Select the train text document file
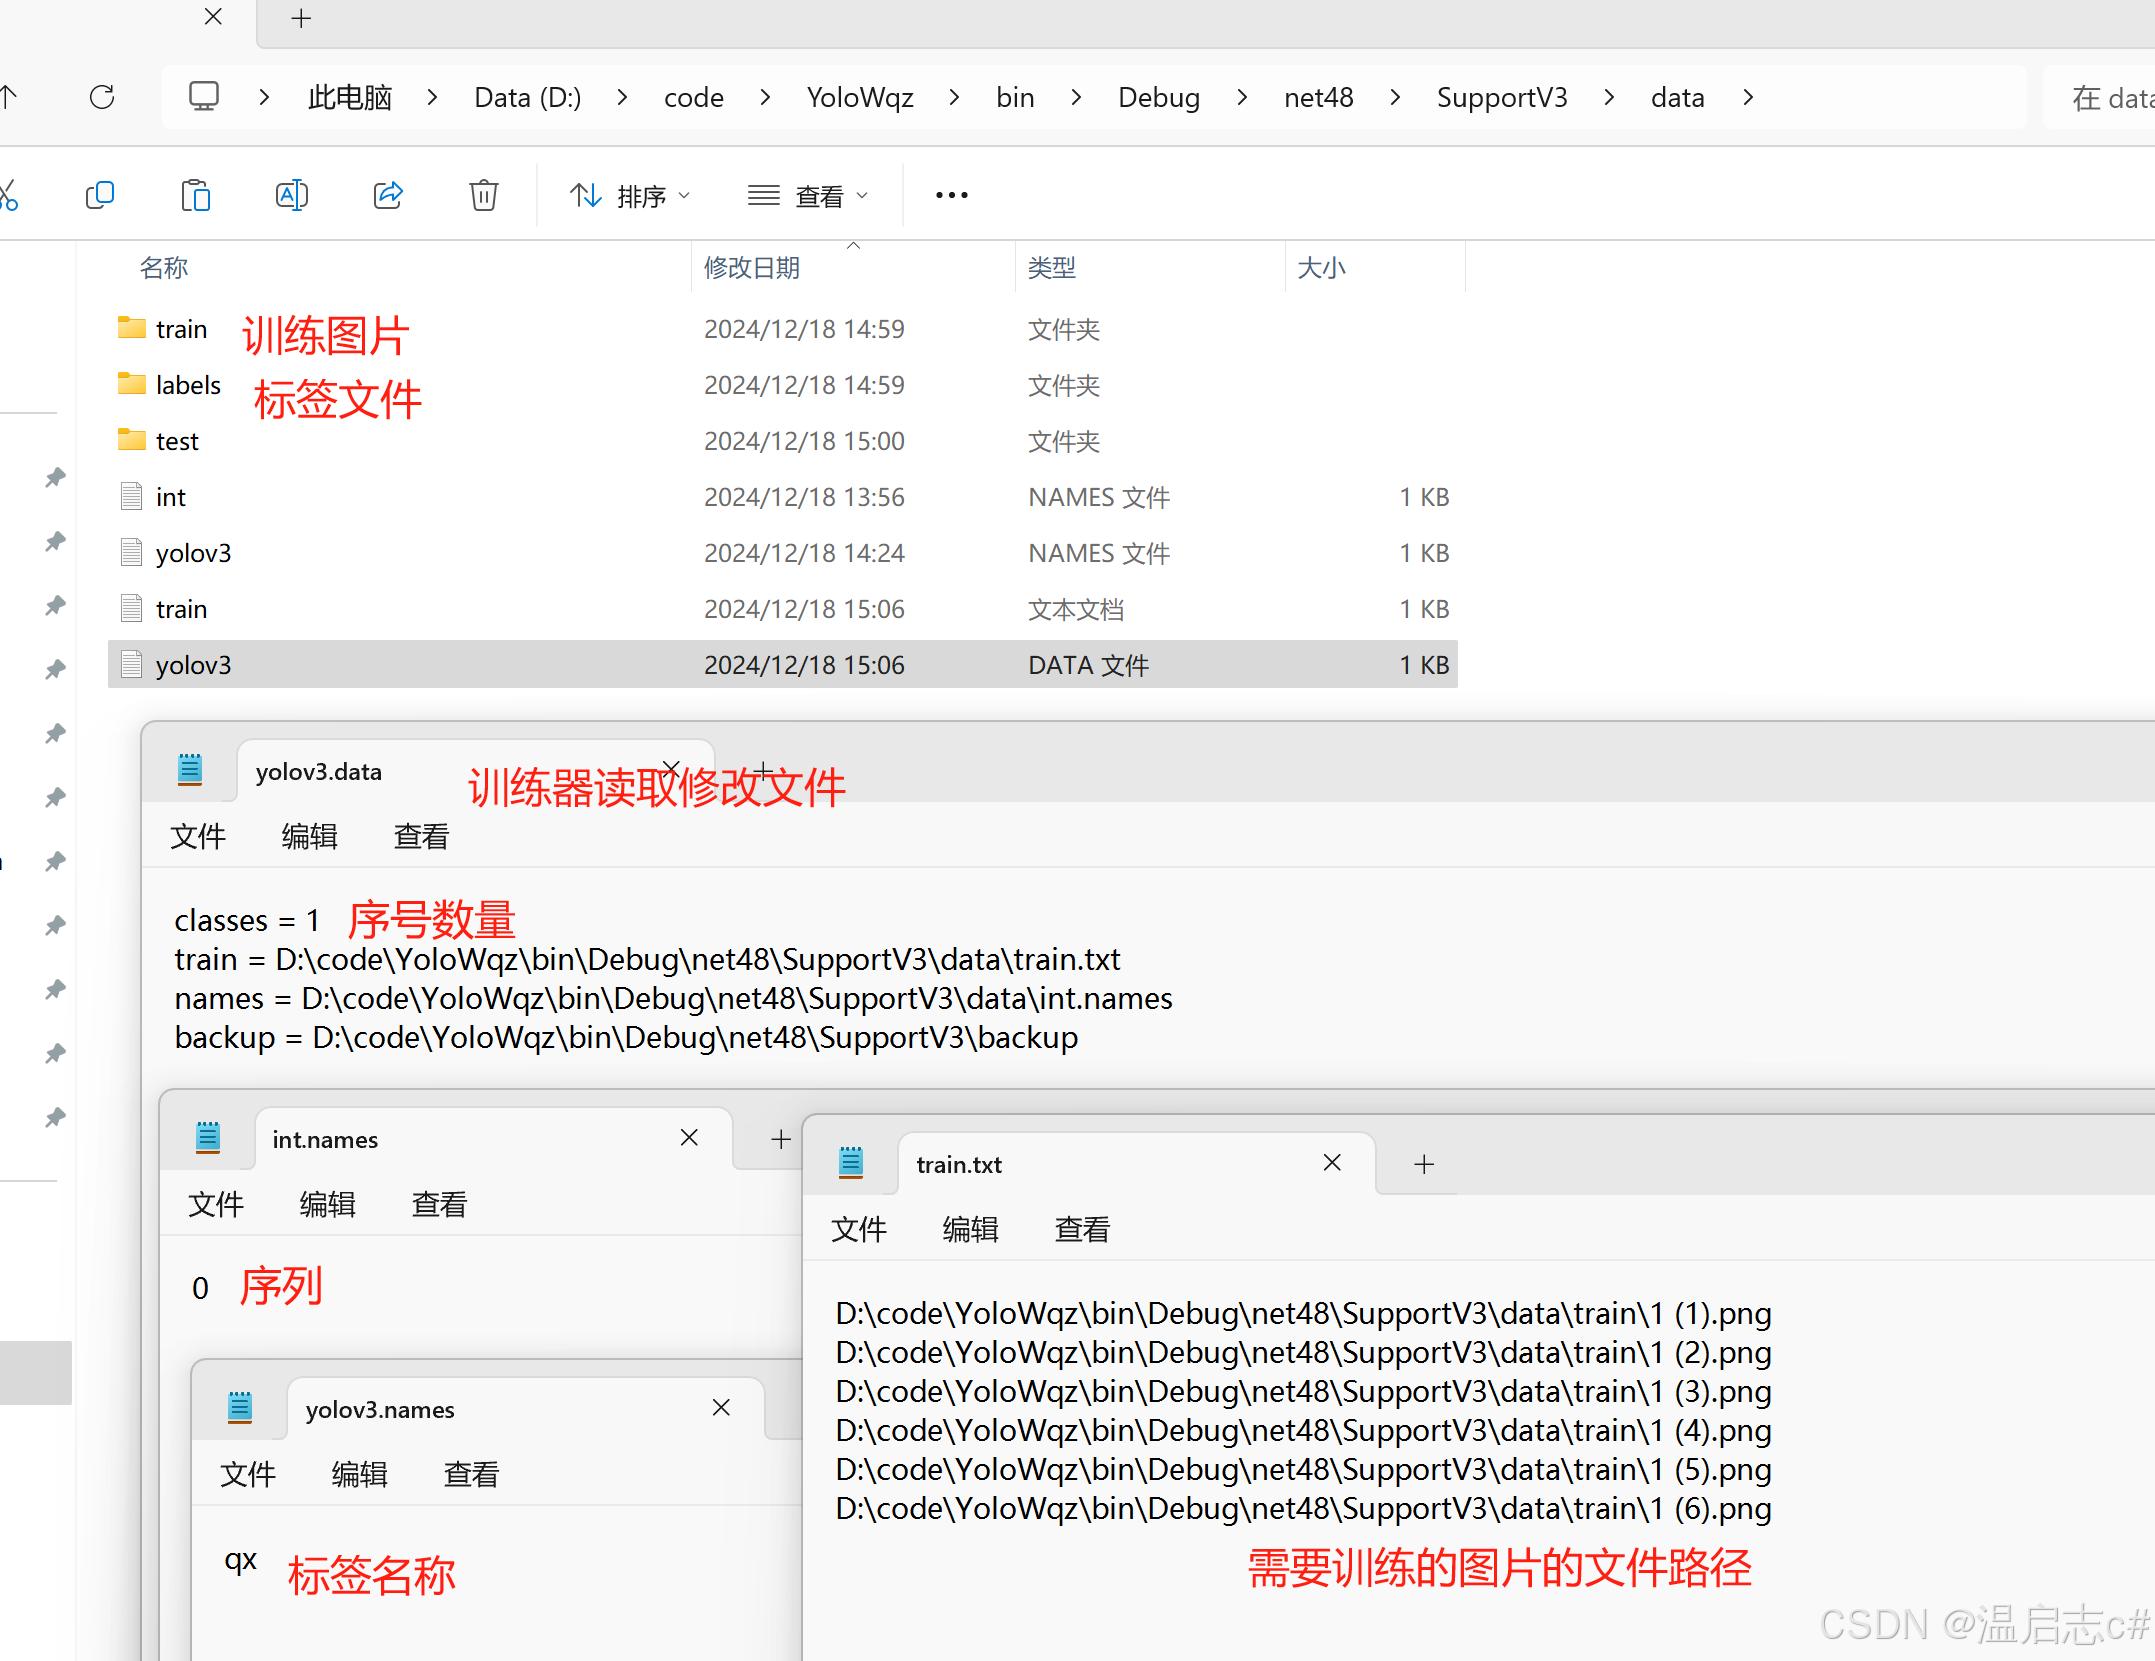Image resolution: width=2155 pixels, height=1661 pixels. click(x=181, y=609)
